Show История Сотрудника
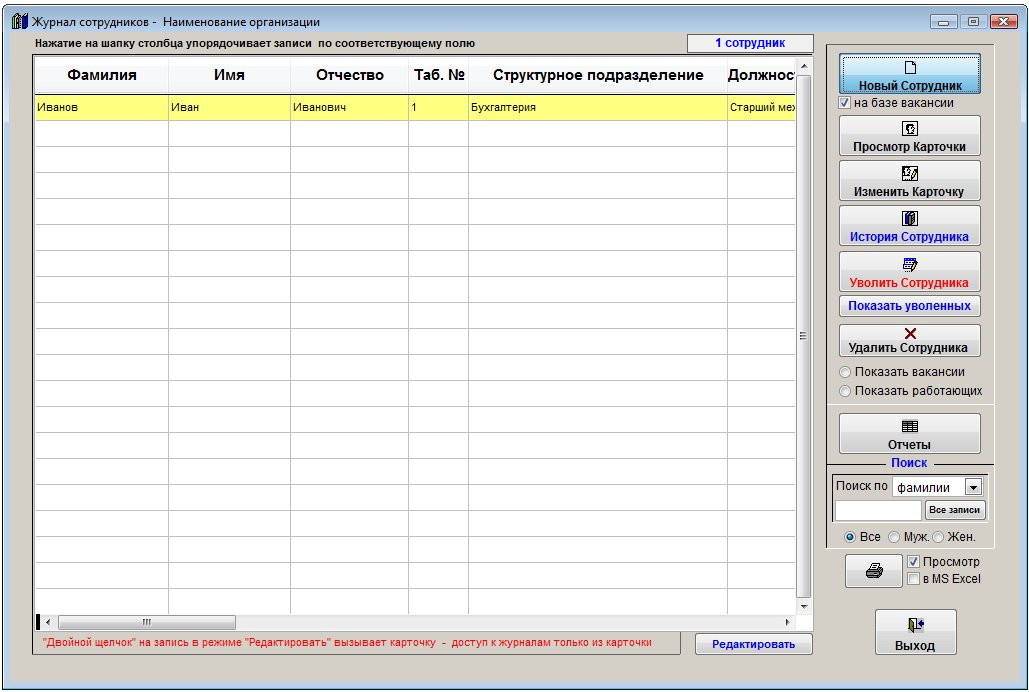1029x692 pixels. (x=909, y=226)
